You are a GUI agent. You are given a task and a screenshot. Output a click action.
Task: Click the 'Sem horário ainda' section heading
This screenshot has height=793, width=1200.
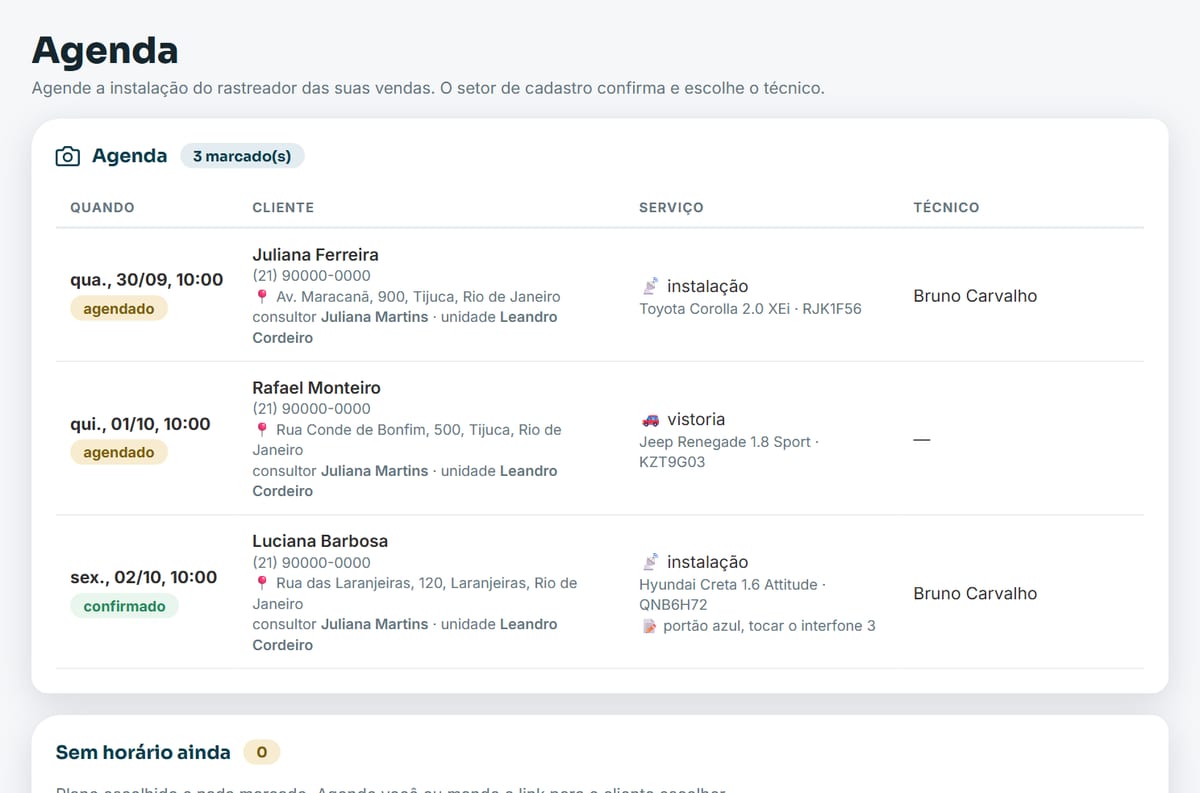coord(143,752)
